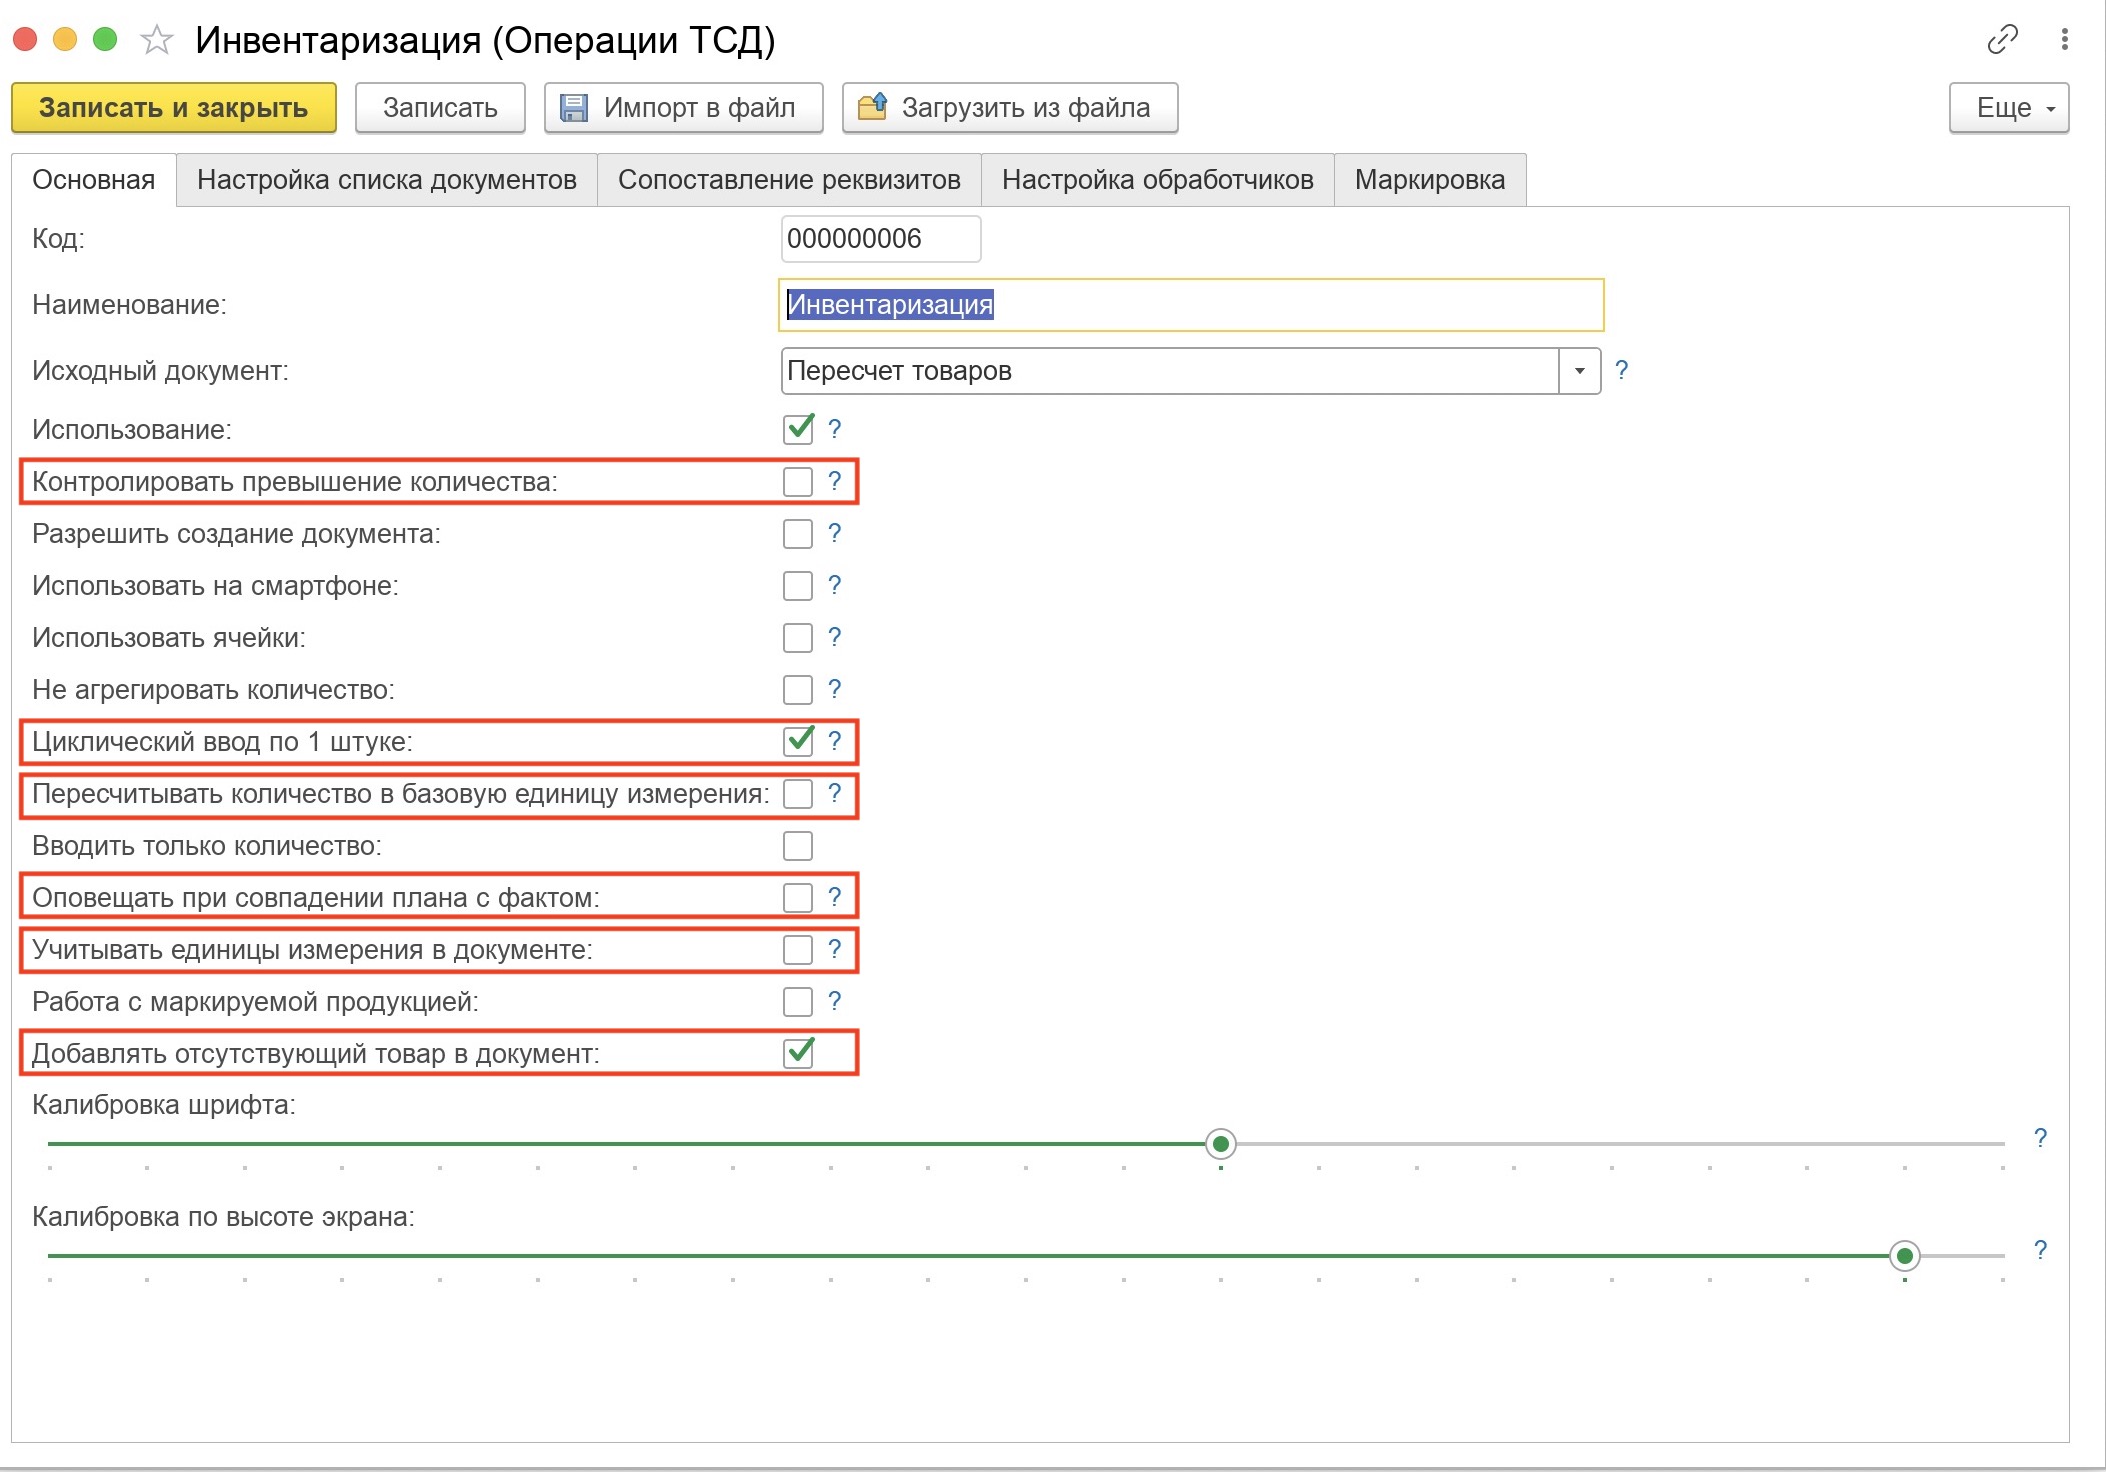Viewport: 2106px width, 1472px height.
Task: Enable Разрешить создание документа checkbox
Action: coord(798,534)
